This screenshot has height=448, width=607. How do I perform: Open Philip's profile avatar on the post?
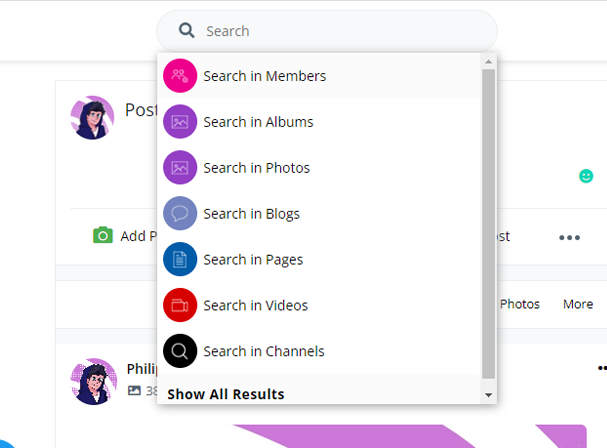(x=93, y=381)
